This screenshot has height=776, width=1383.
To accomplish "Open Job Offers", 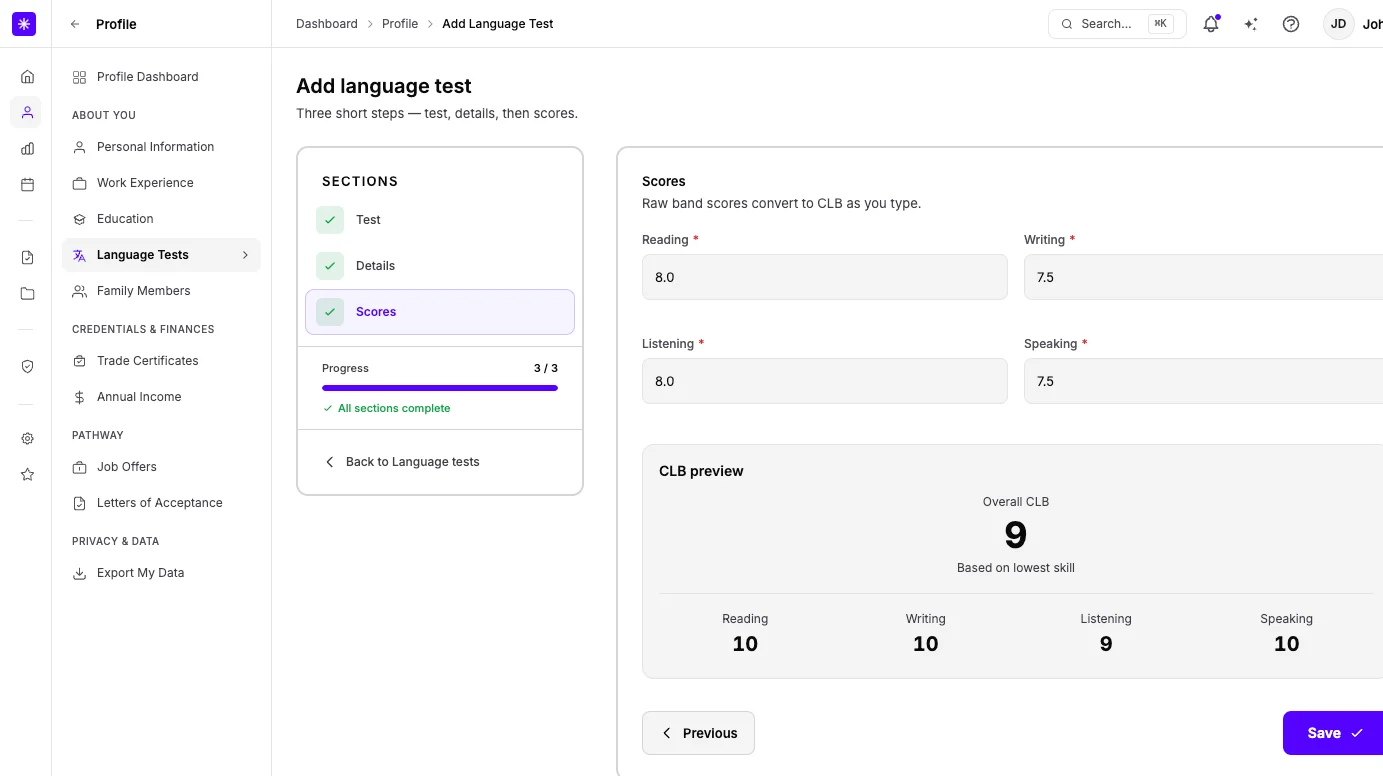I will click(x=161, y=467).
